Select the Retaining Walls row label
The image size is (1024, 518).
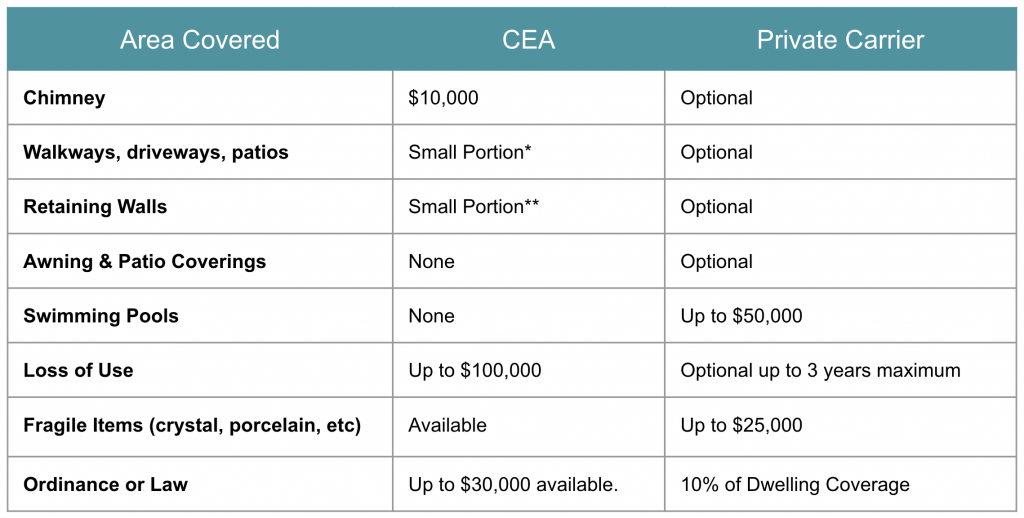tap(95, 206)
